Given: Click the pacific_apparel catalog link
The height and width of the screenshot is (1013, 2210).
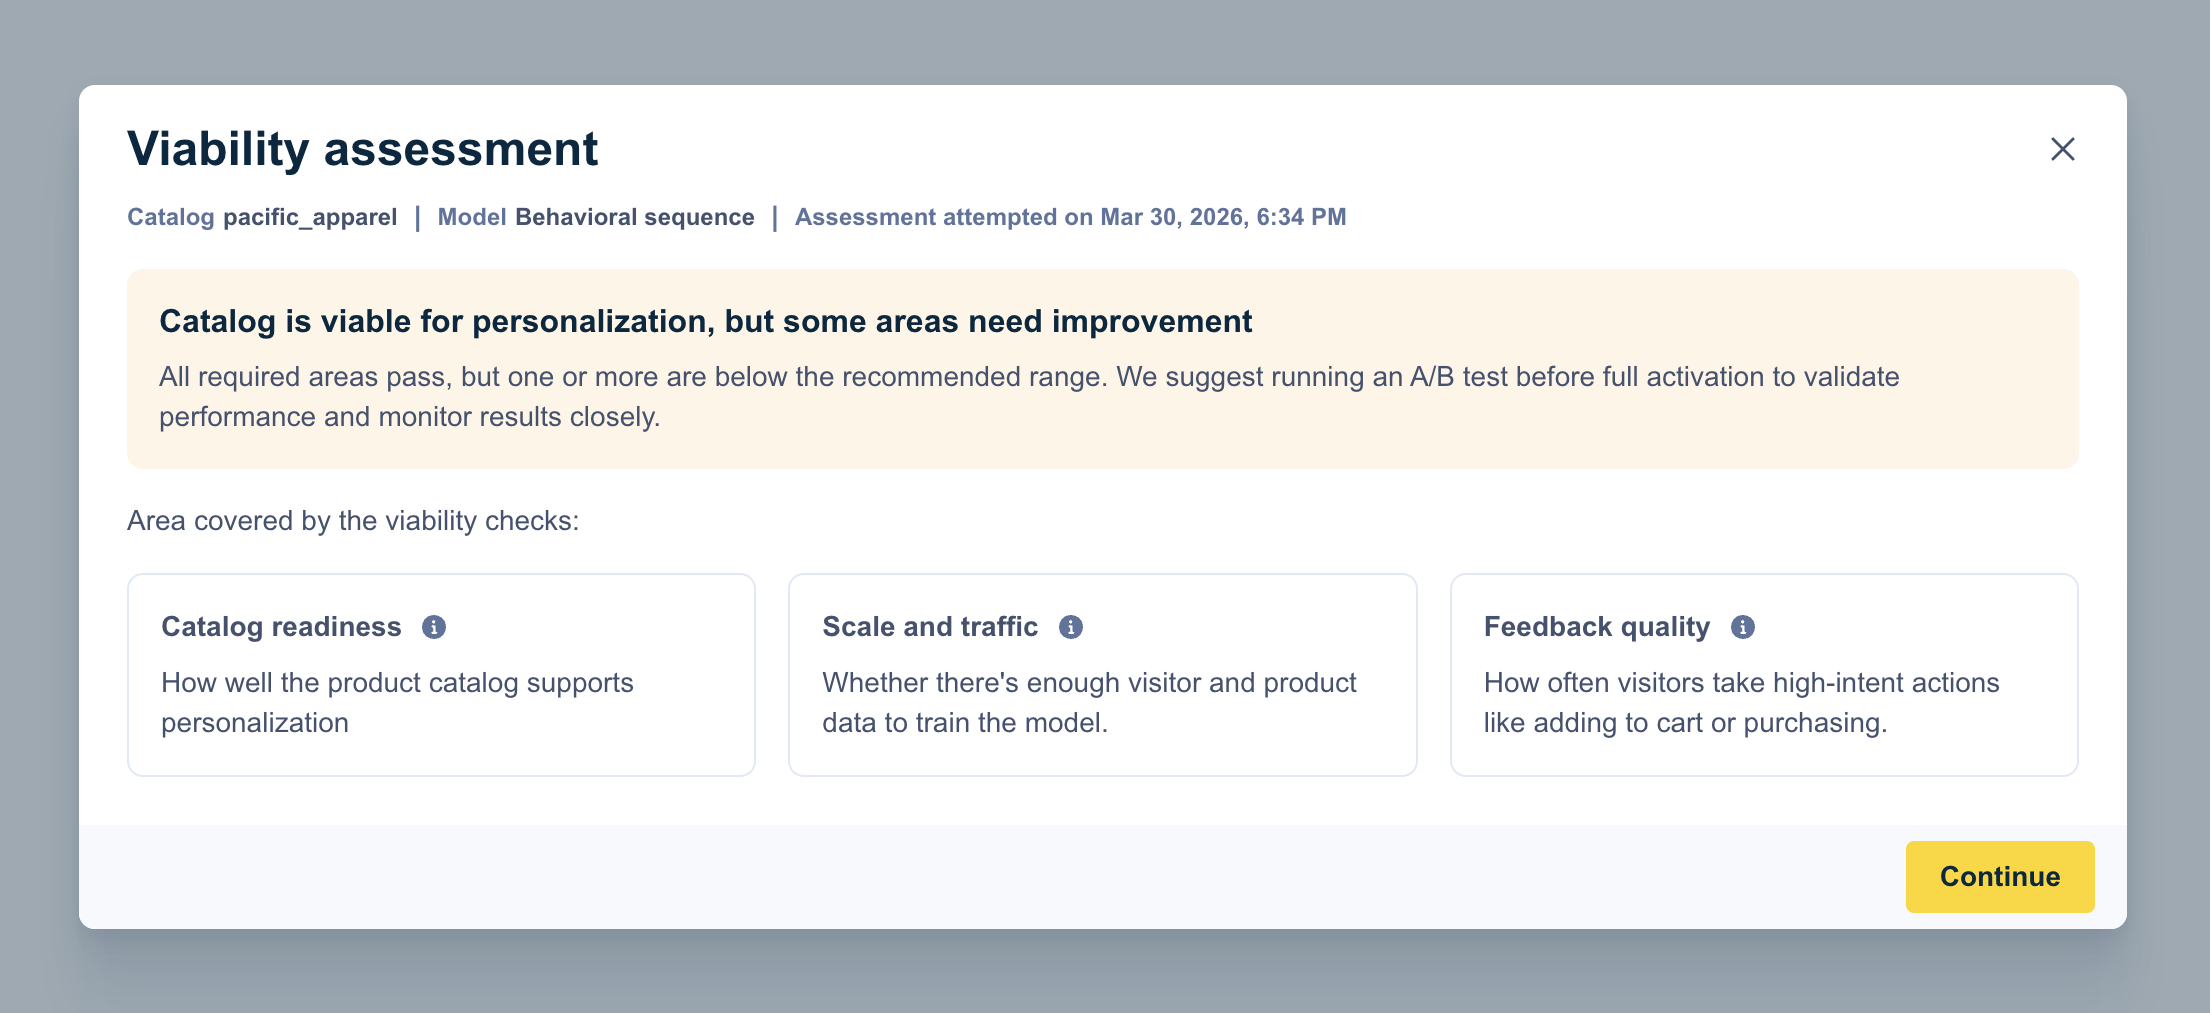Looking at the screenshot, I should (310, 217).
